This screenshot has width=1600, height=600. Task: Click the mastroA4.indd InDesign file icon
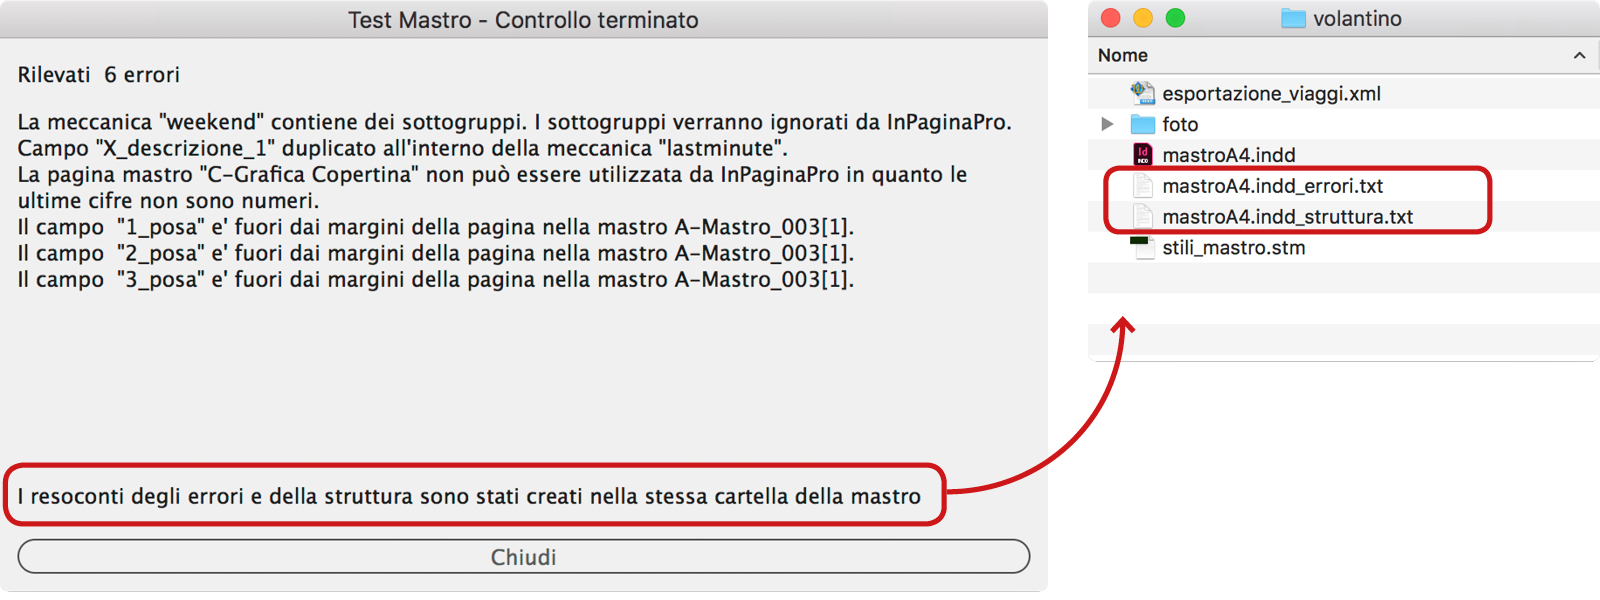[x=1142, y=155]
